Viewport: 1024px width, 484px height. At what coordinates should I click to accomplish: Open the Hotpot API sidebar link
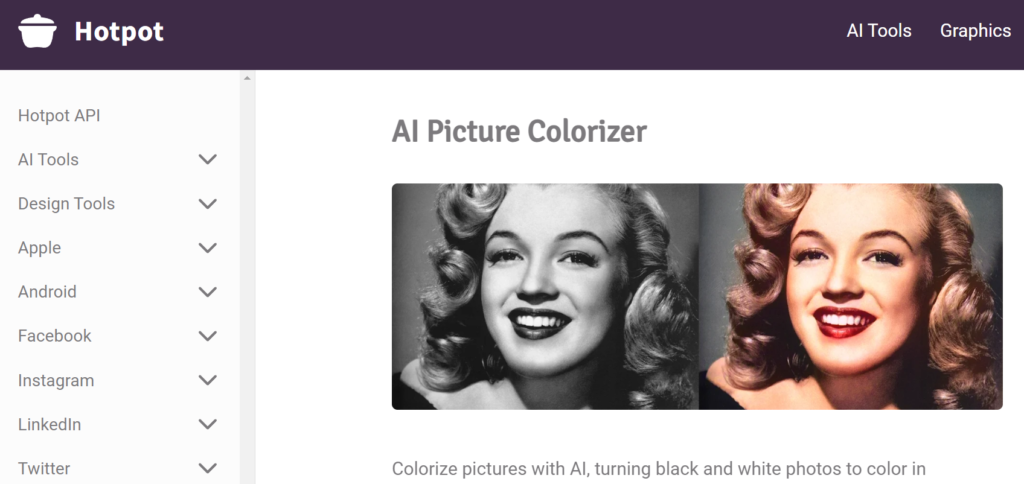tap(59, 116)
